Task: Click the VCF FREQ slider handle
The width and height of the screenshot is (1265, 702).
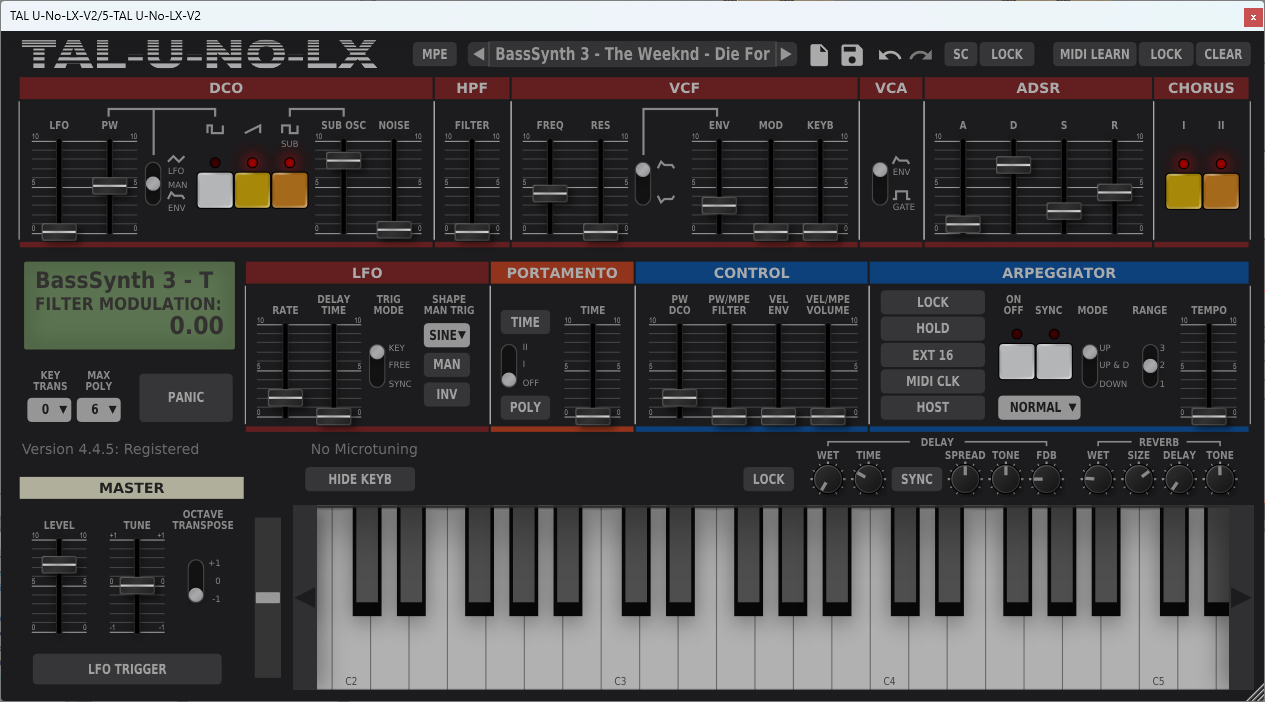Action: tap(550, 194)
